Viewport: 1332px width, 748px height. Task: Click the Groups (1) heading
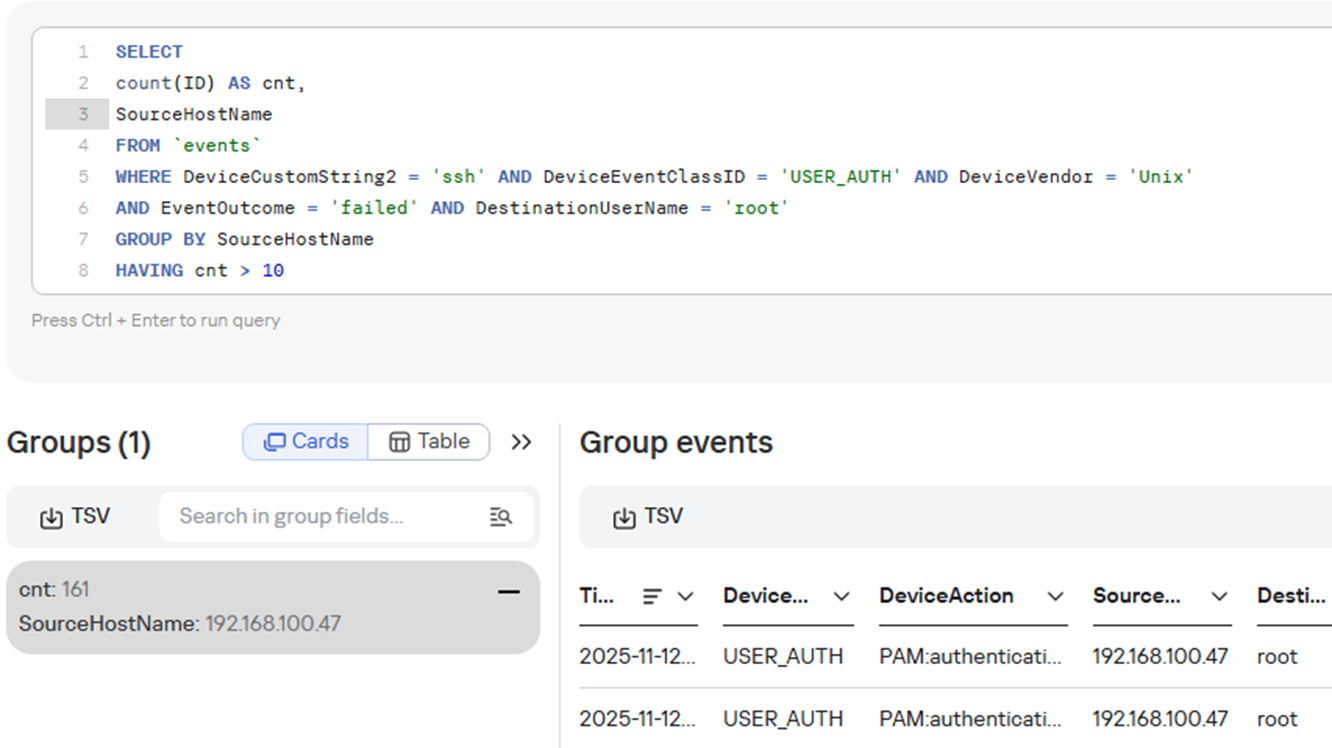click(x=79, y=442)
